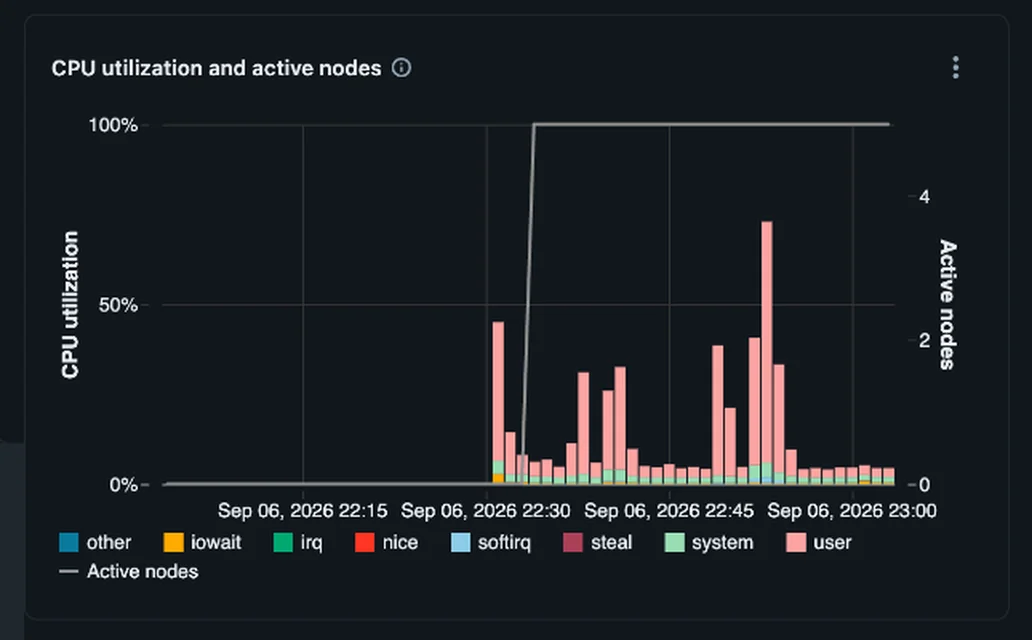Open the info icon beside chart title
1032x640 pixels.
tap(401, 68)
